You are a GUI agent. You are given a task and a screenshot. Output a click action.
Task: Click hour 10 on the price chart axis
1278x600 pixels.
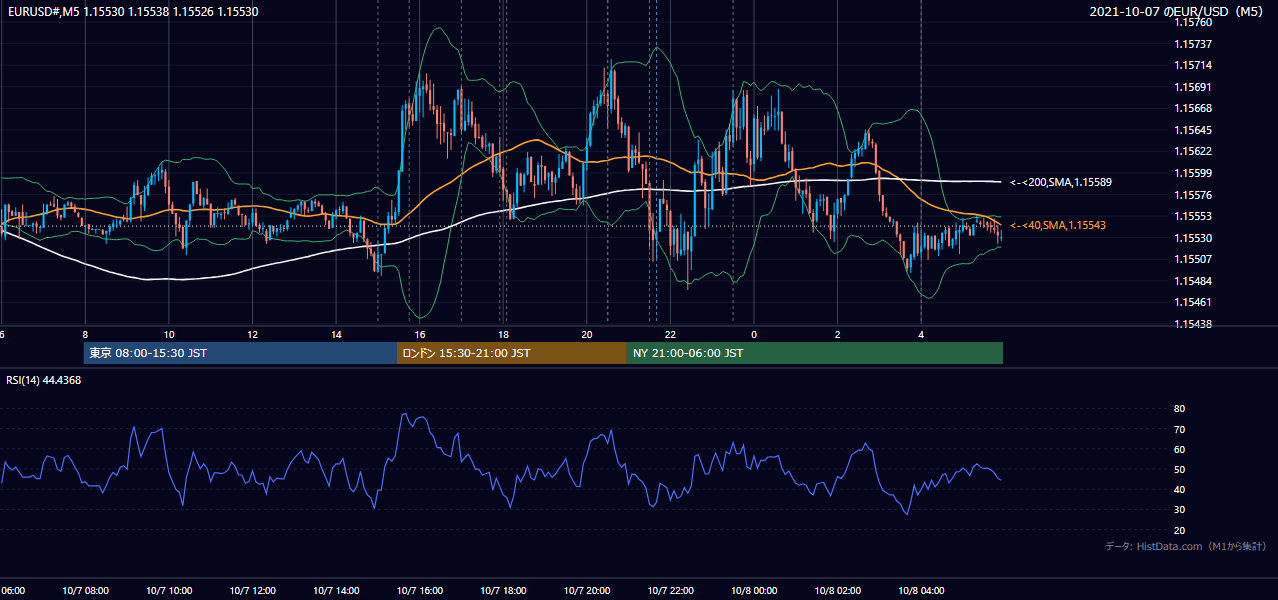click(169, 335)
